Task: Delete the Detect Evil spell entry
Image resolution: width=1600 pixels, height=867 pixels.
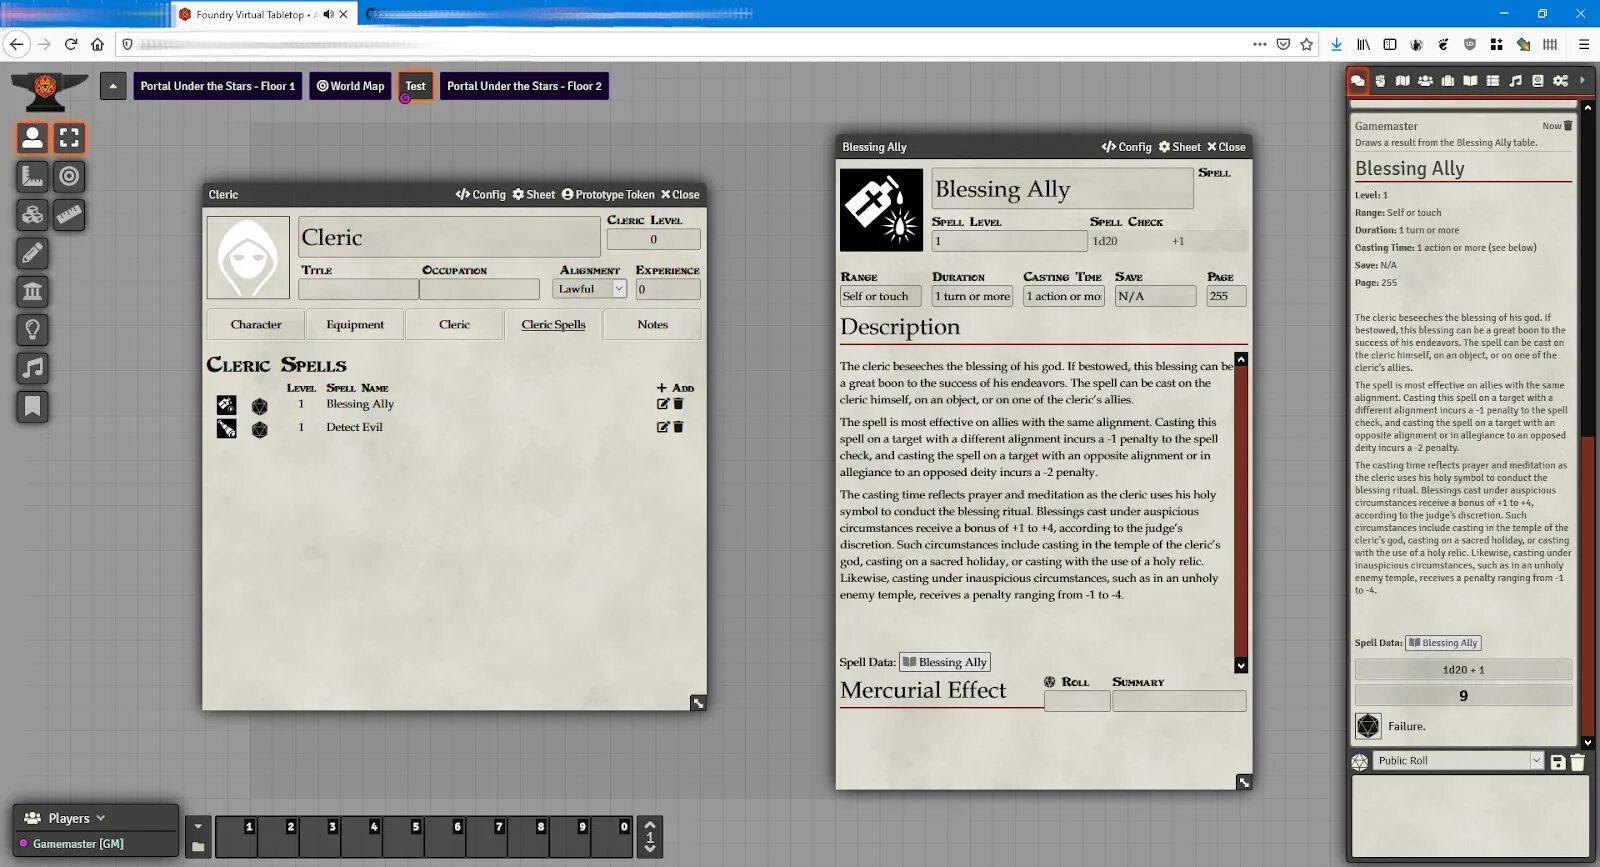Action: [x=678, y=427]
